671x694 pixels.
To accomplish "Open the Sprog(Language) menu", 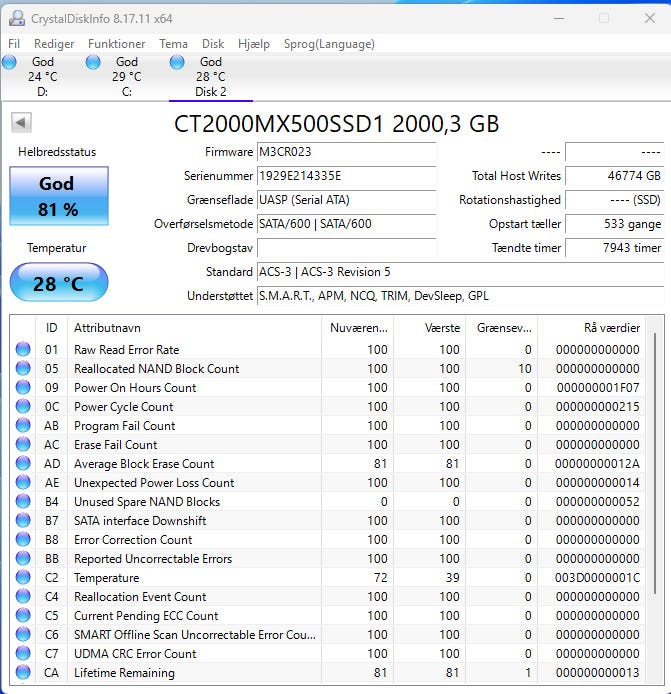I will click(329, 44).
